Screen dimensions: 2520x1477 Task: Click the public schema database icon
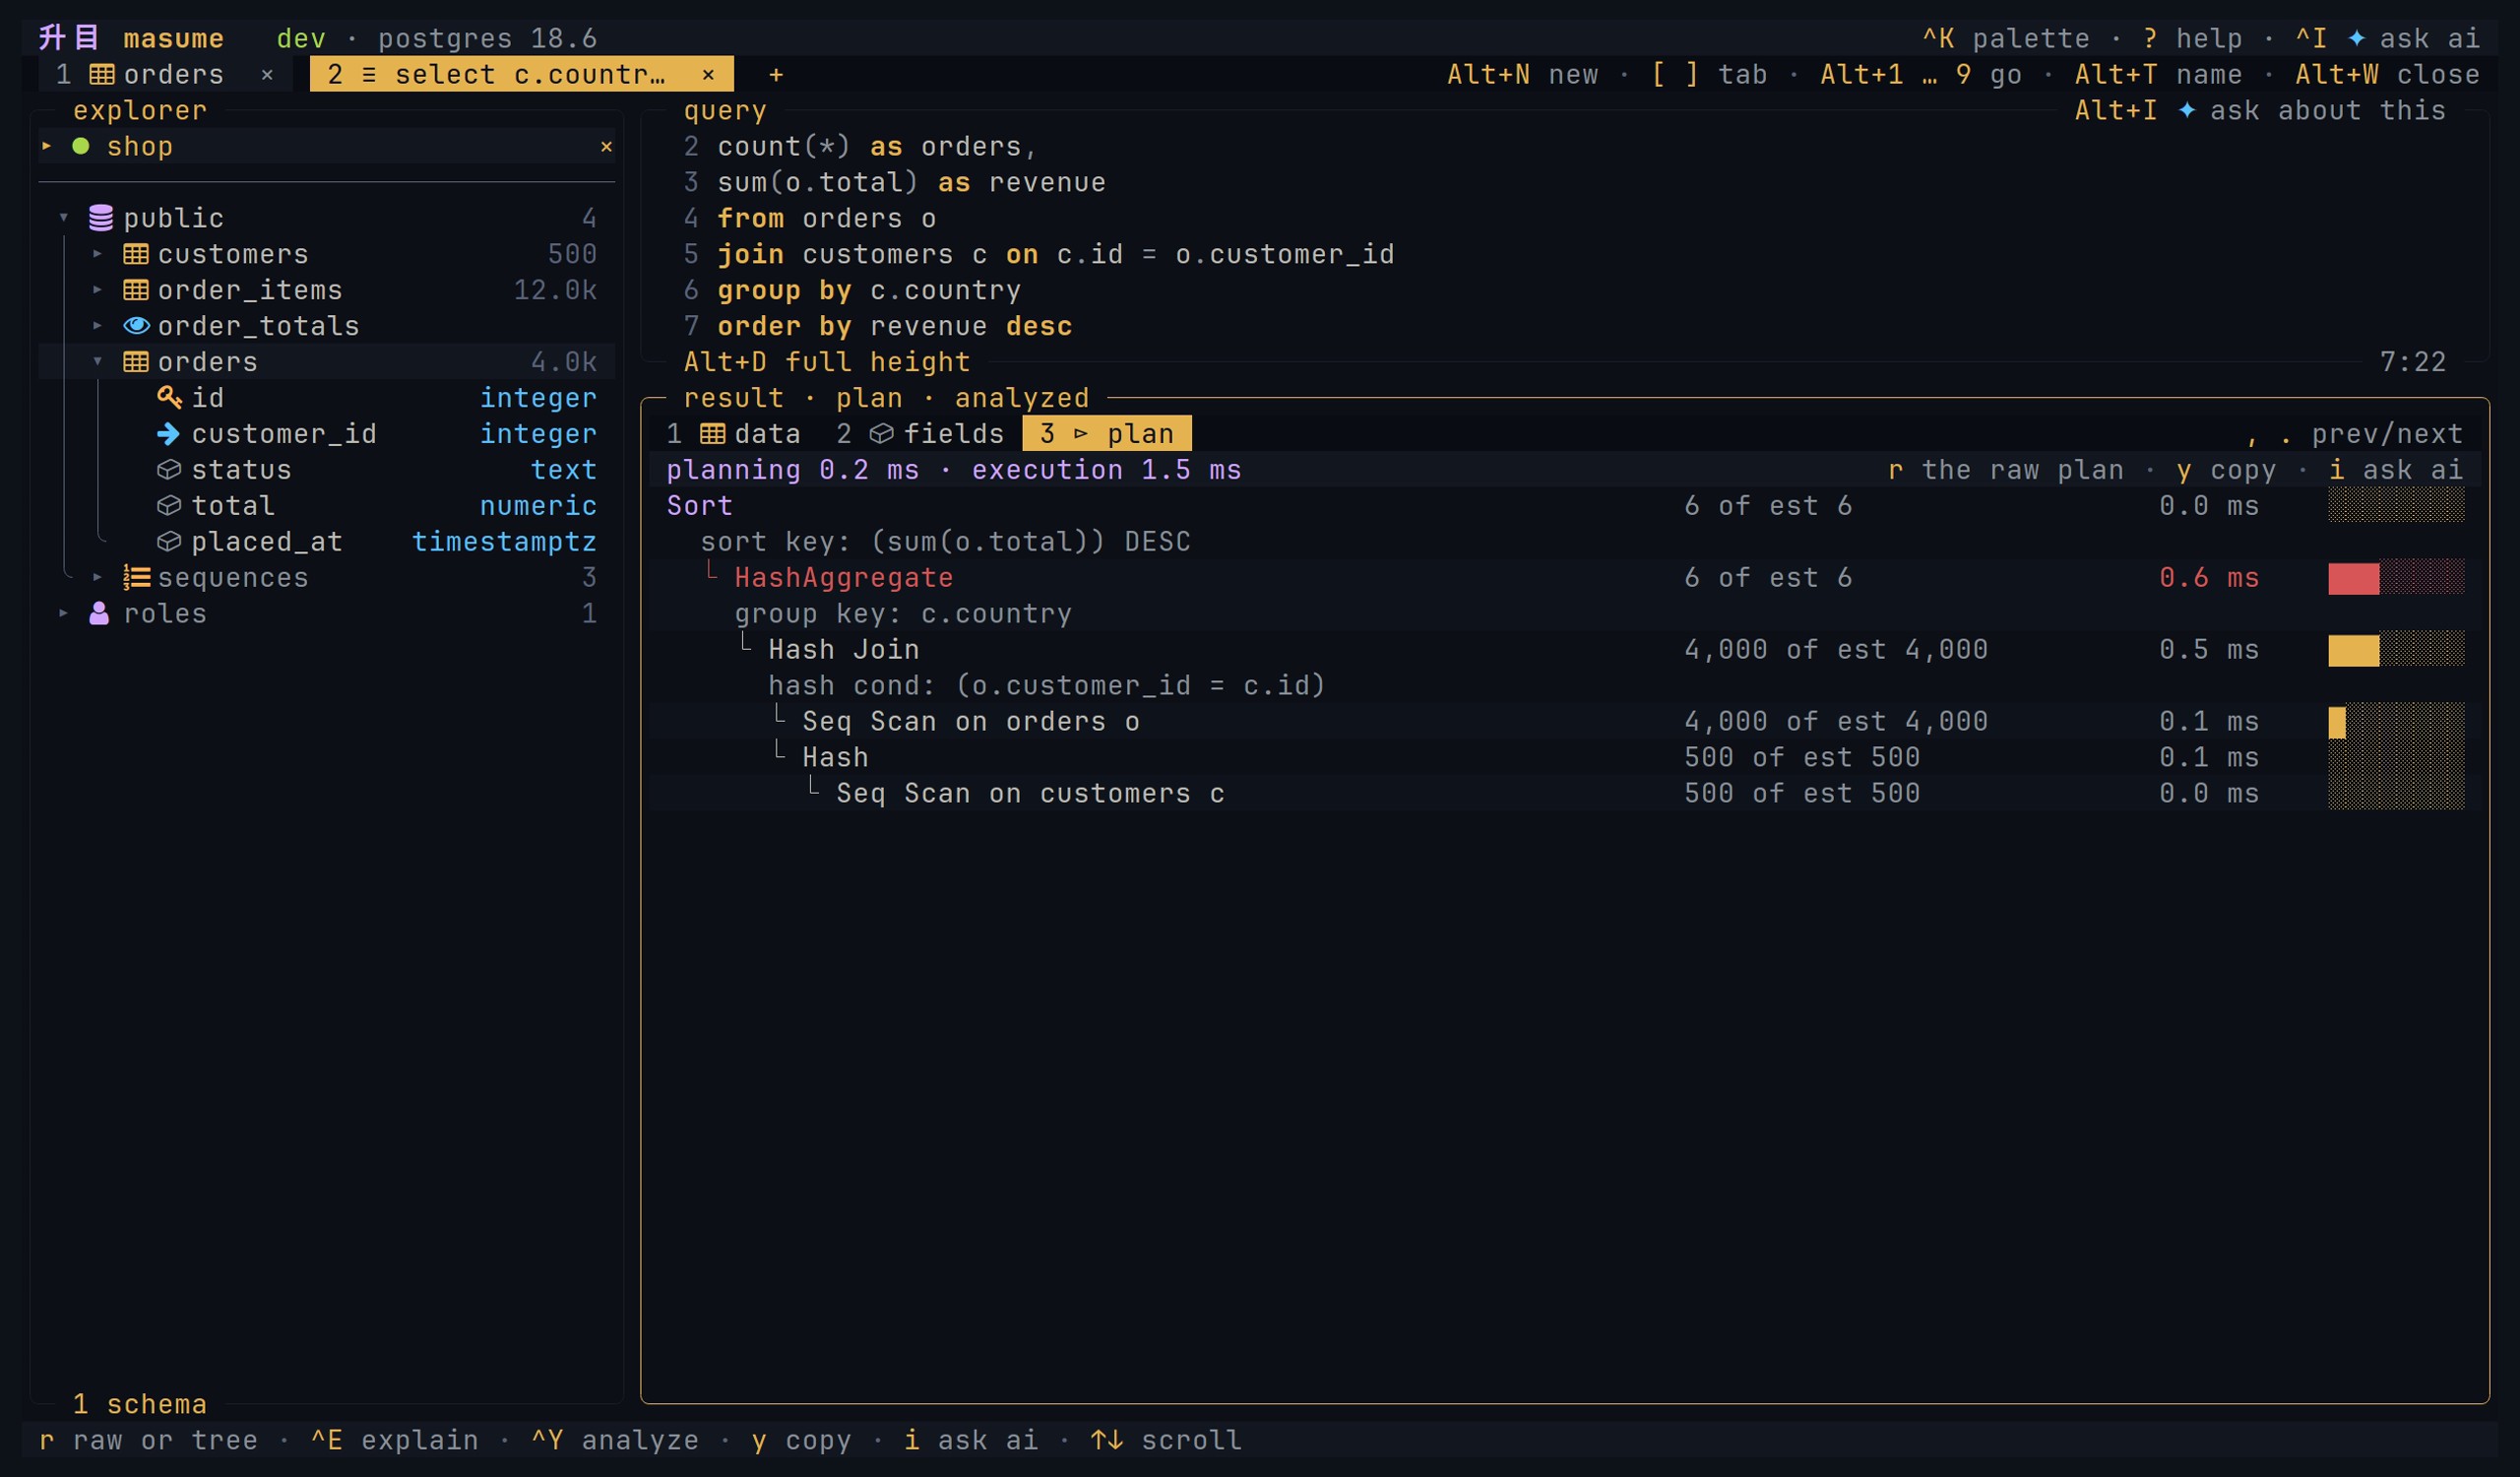[x=101, y=218]
